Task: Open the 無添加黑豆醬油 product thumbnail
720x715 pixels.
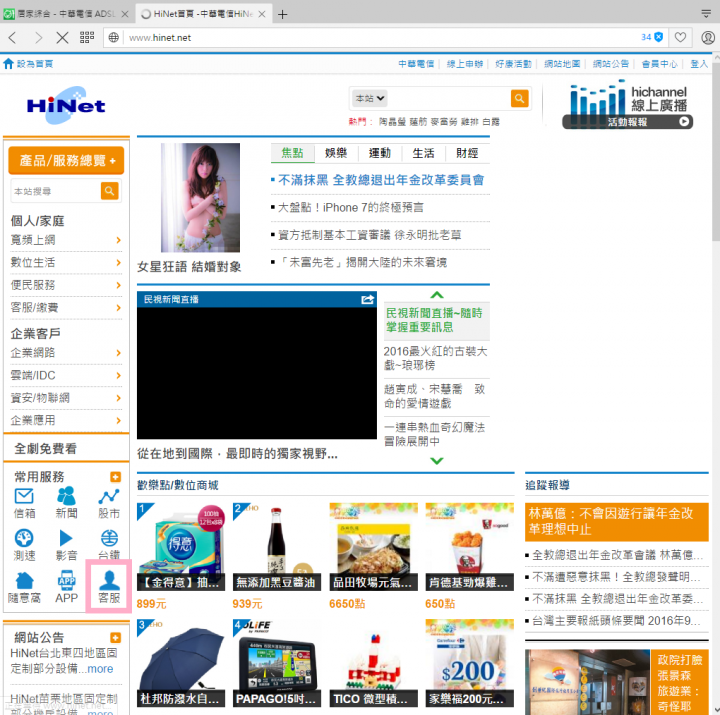Action: 276,546
